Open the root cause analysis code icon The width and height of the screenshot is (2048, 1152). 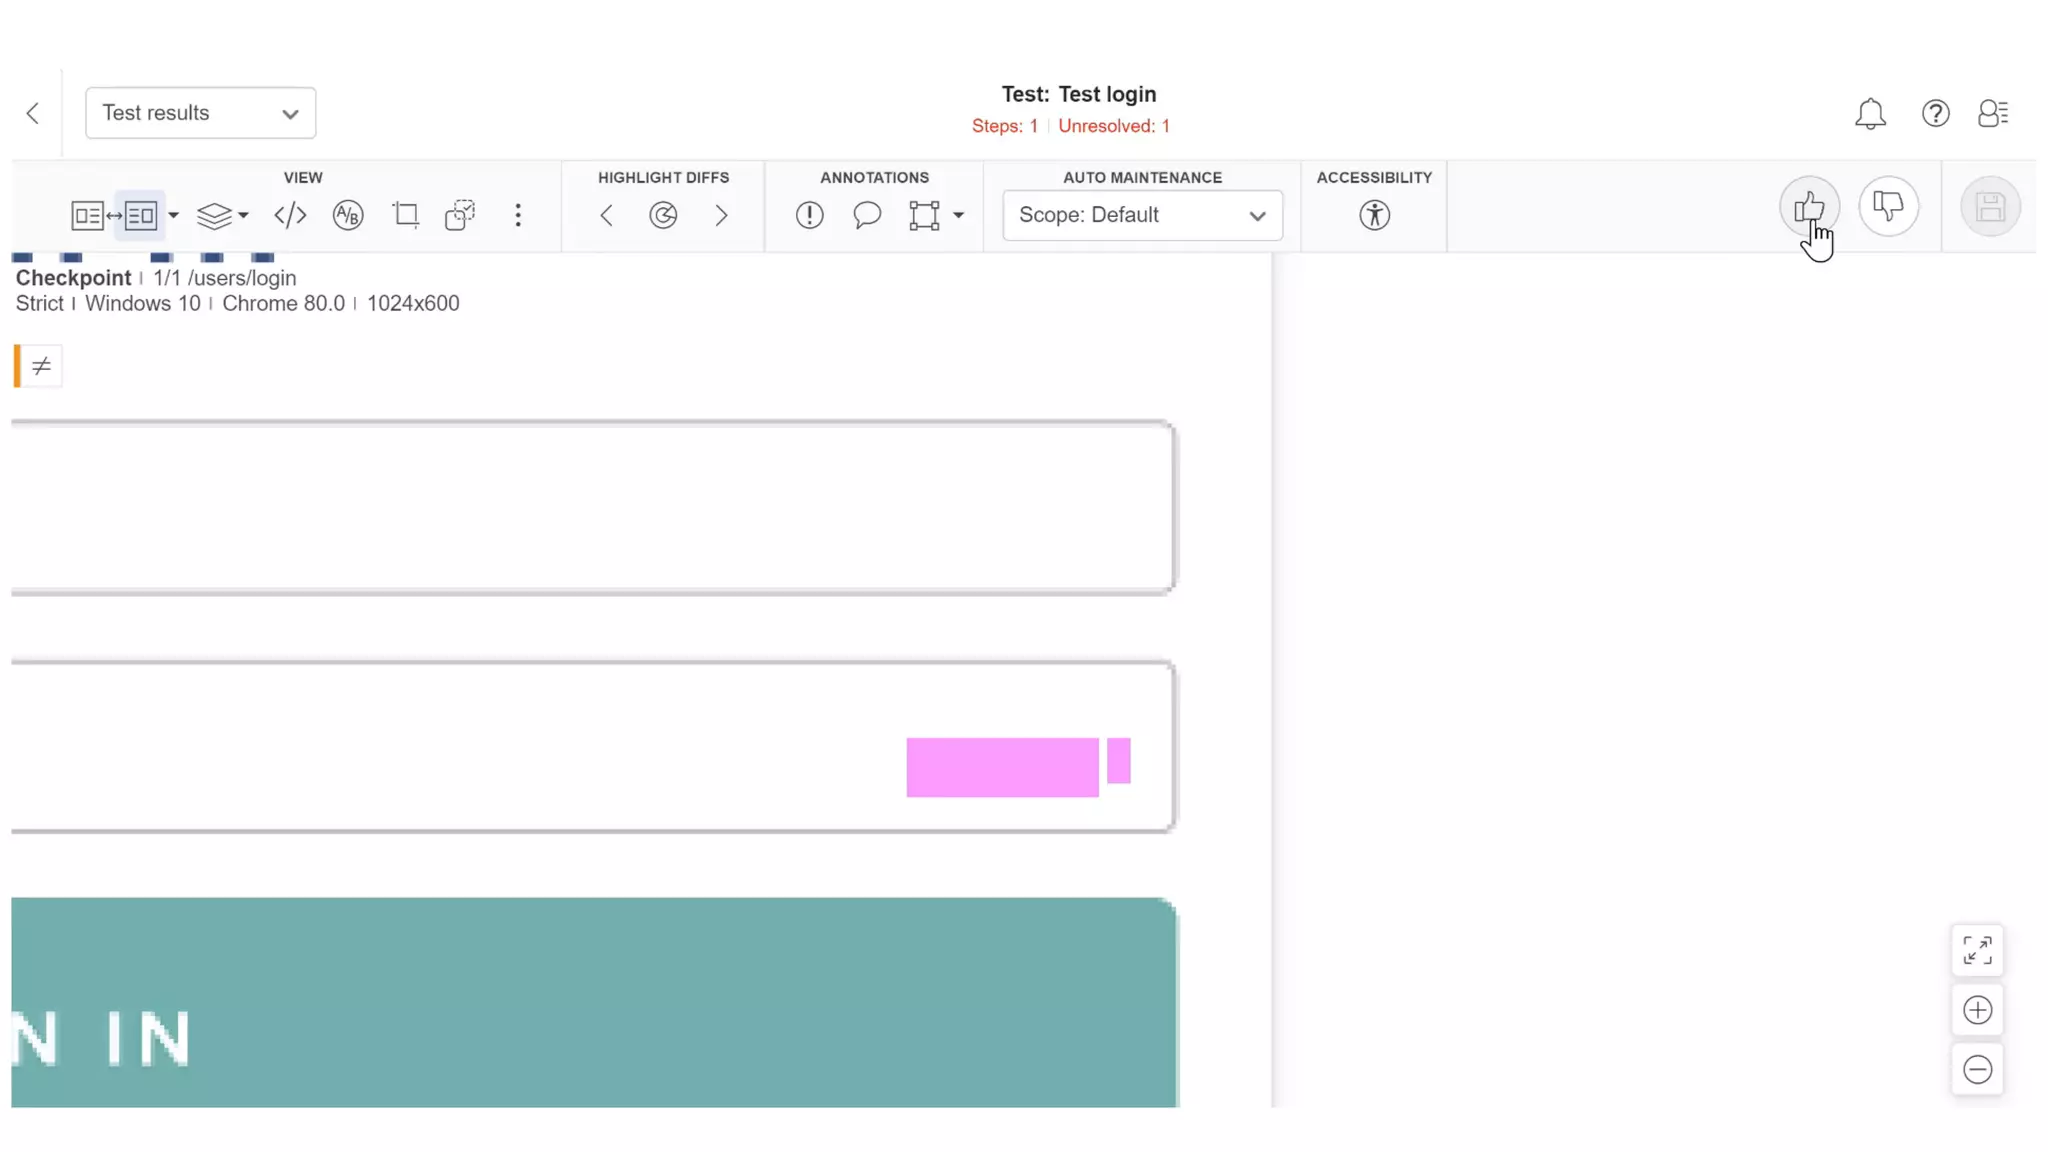pos(290,215)
